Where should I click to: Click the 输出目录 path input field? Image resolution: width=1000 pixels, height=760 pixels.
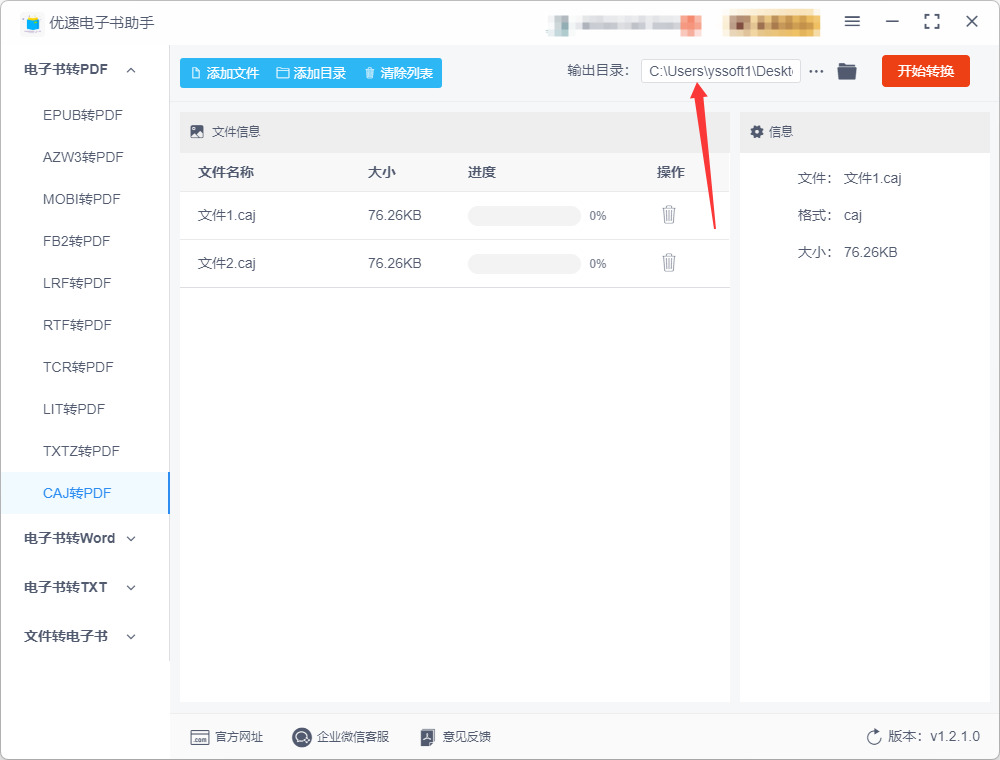pyautogui.click(x=721, y=71)
